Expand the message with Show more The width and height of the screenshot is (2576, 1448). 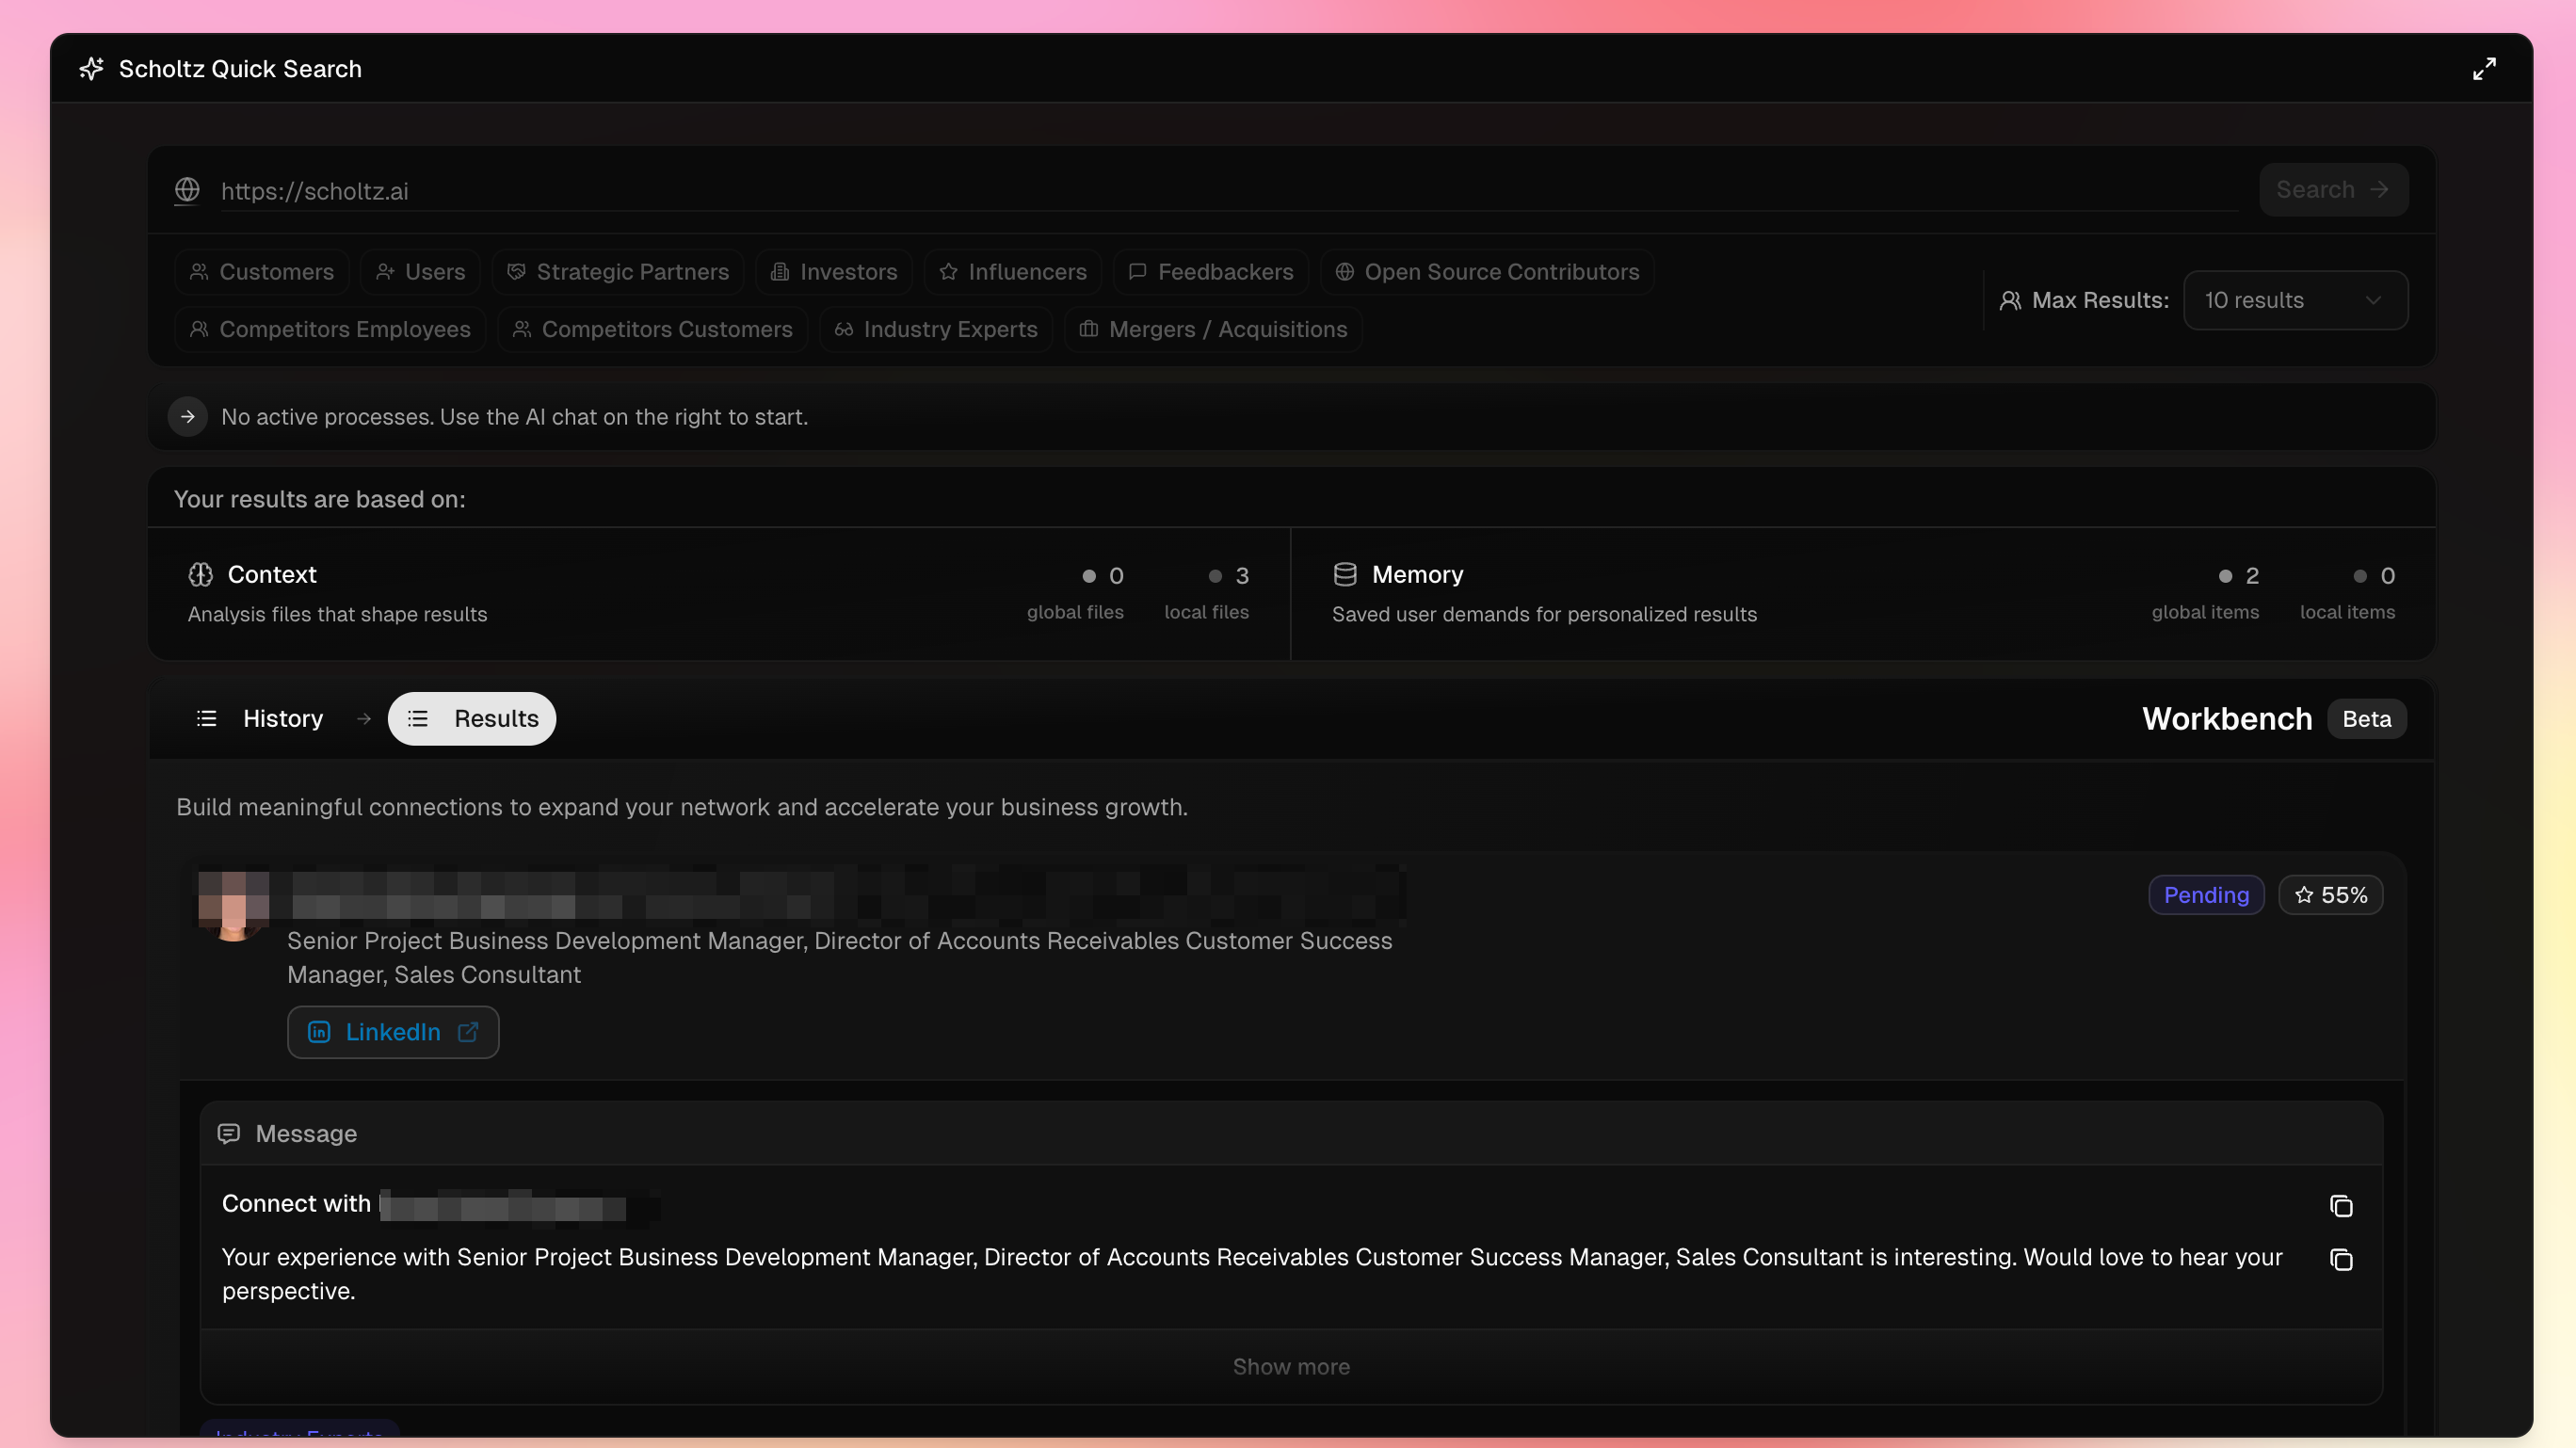[x=1291, y=1367]
